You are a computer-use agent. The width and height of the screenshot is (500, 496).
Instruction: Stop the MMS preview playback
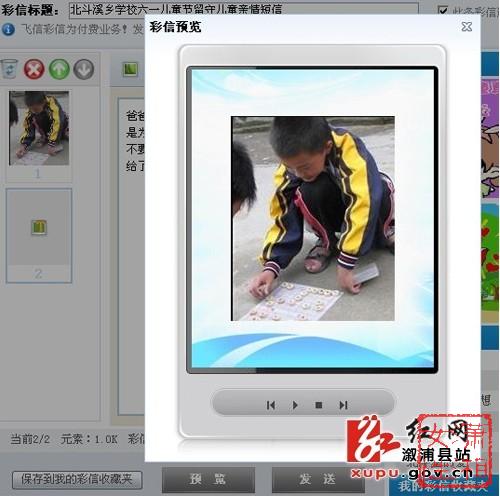319,405
